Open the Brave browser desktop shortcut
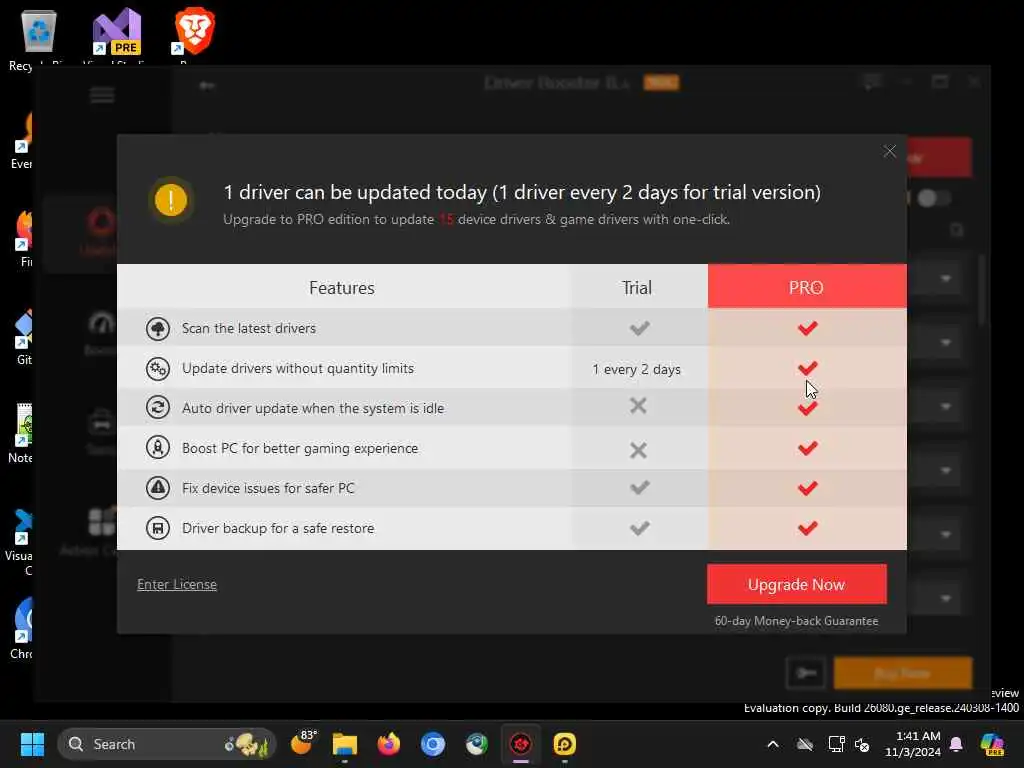This screenshot has width=1024, height=768. (x=193, y=33)
